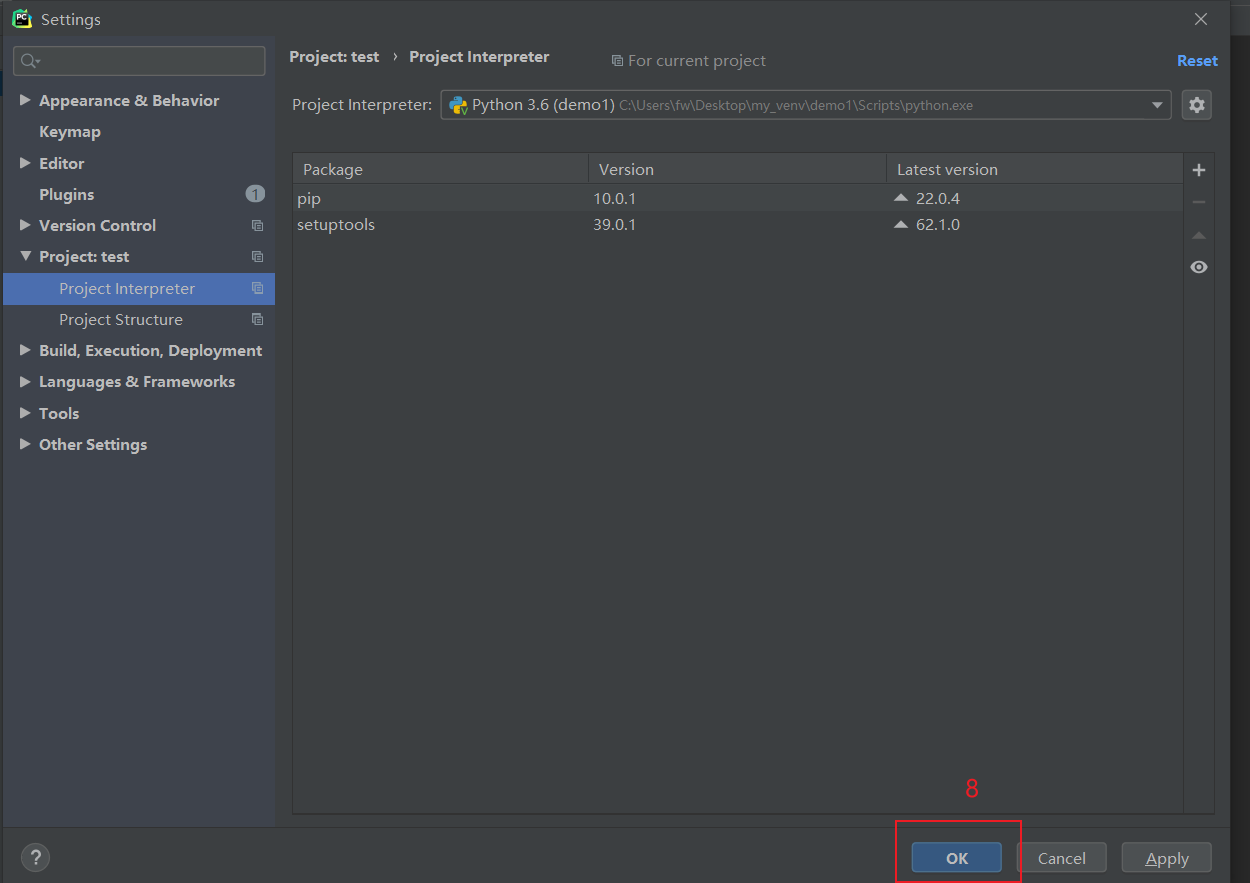This screenshot has width=1250, height=883.
Task: Expand the Version Control section
Action: [x=25, y=225]
